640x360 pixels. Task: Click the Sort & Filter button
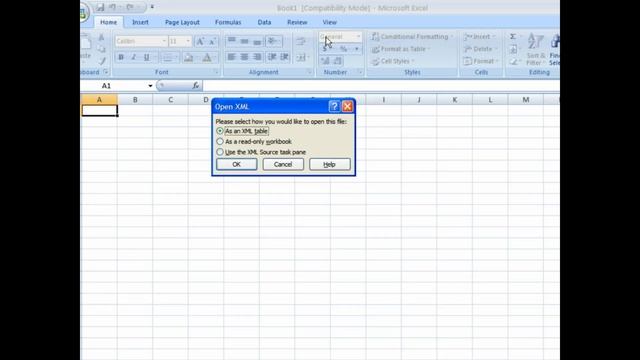click(536, 49)
